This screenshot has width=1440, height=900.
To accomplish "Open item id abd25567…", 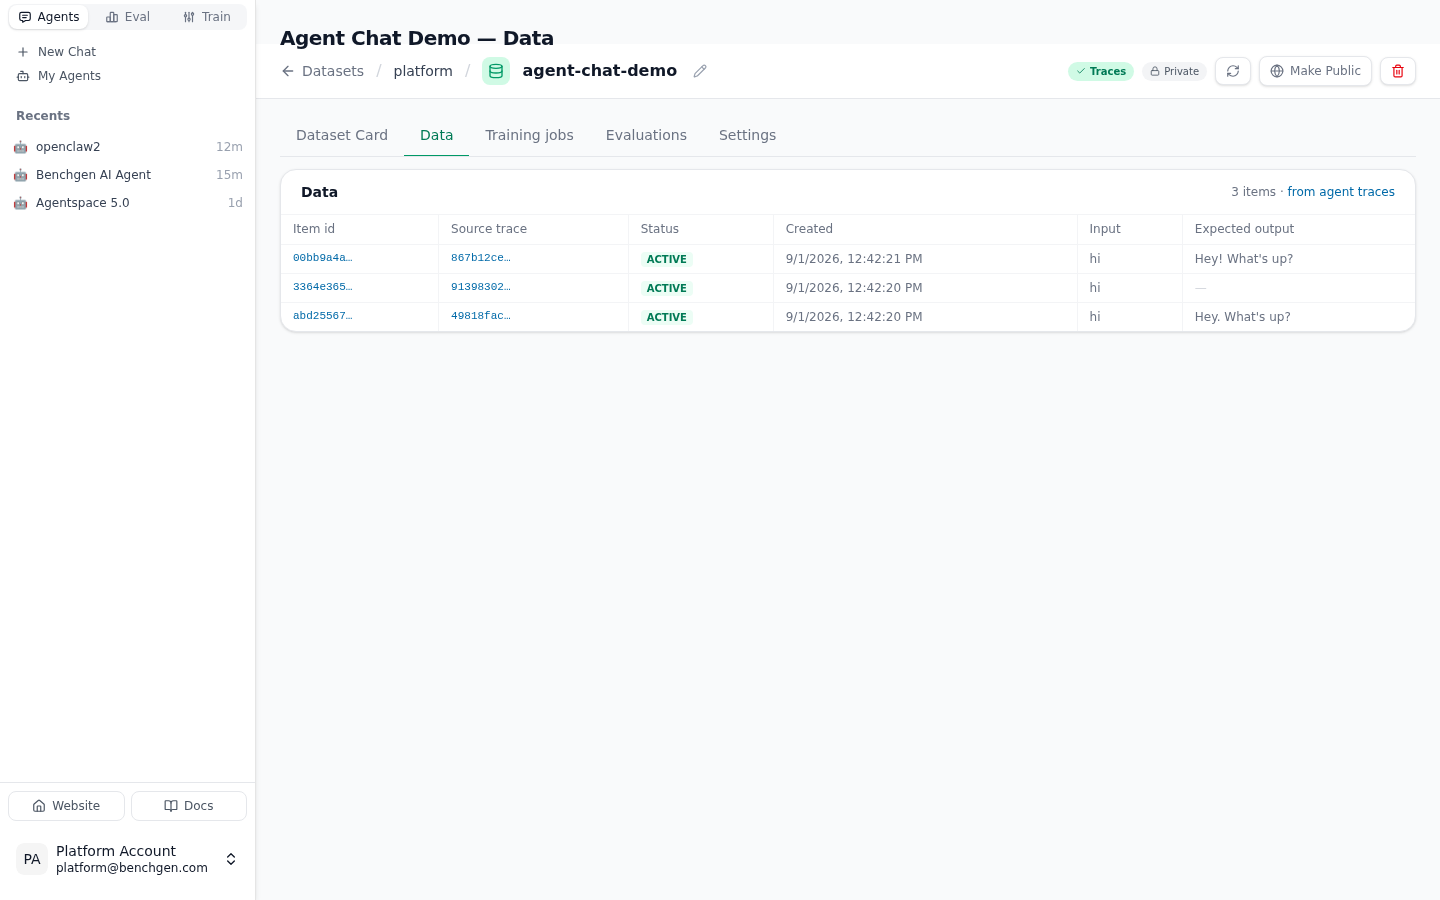I will click(x=322, y=316).
